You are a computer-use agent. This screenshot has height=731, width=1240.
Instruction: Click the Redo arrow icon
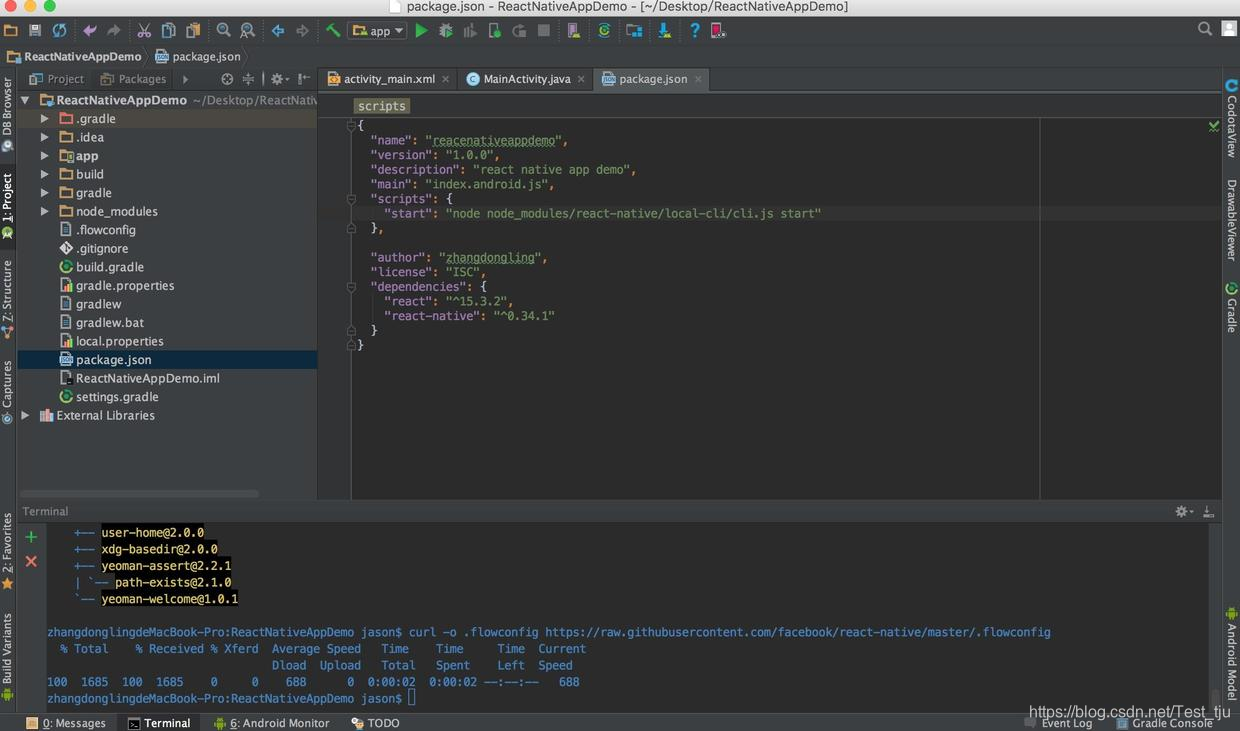[114, 31]
